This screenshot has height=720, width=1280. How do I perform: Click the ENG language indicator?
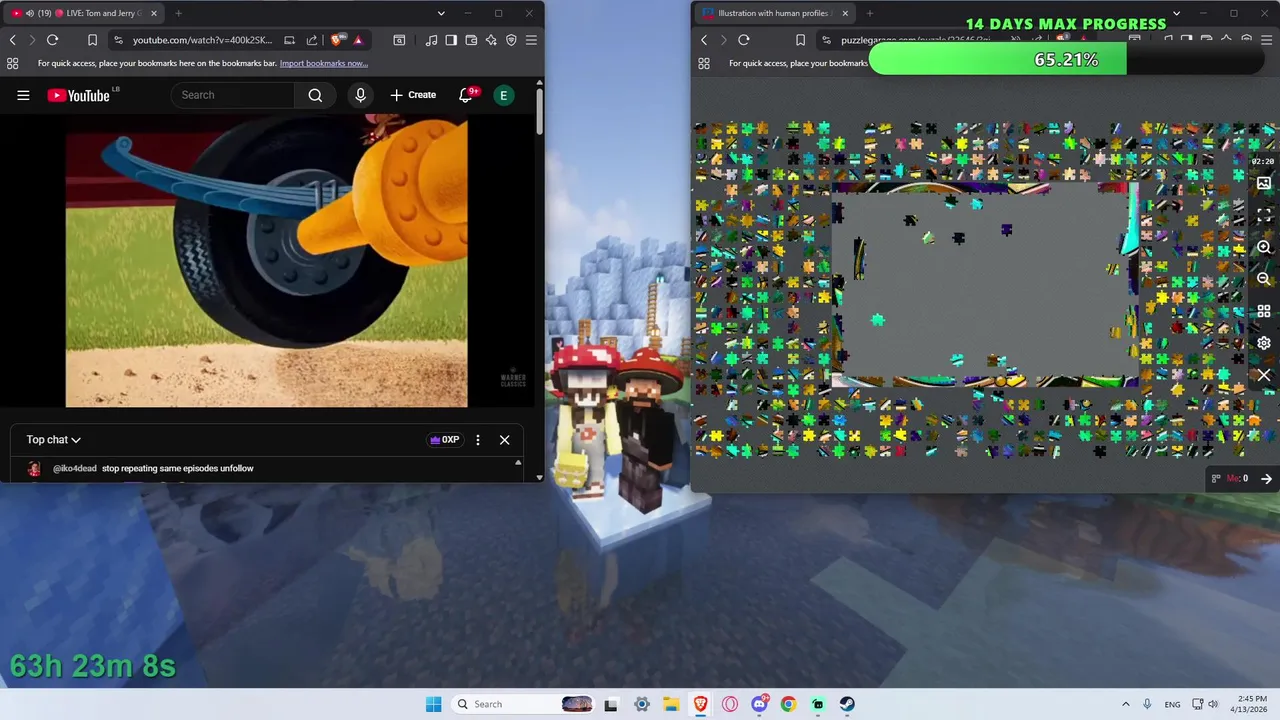tap(1172, 704)
